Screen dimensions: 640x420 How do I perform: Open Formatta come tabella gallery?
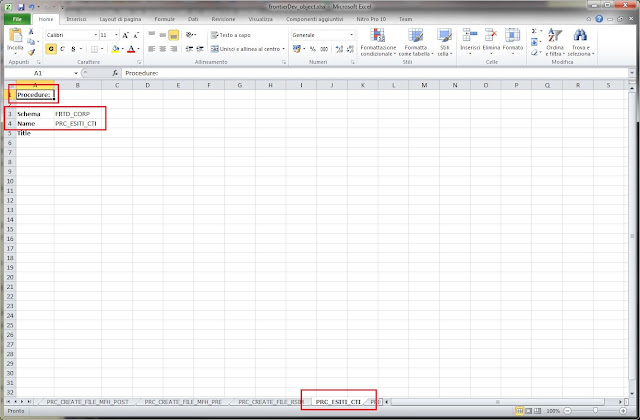[x=416, y=42]
